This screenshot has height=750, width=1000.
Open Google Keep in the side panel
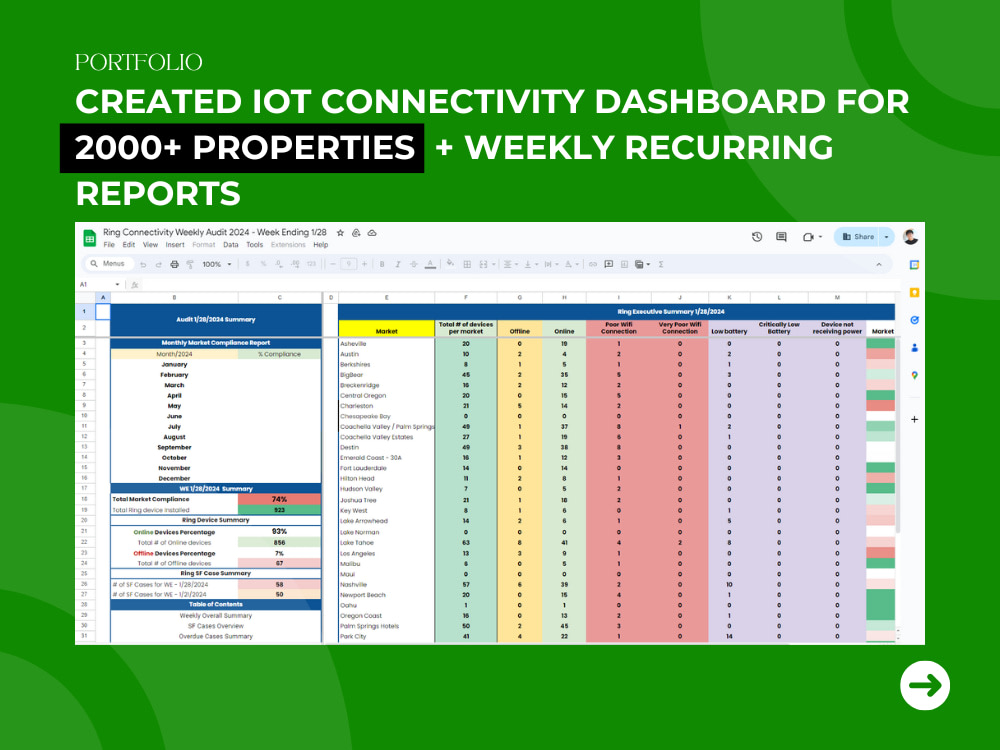[x=915, y=293]
